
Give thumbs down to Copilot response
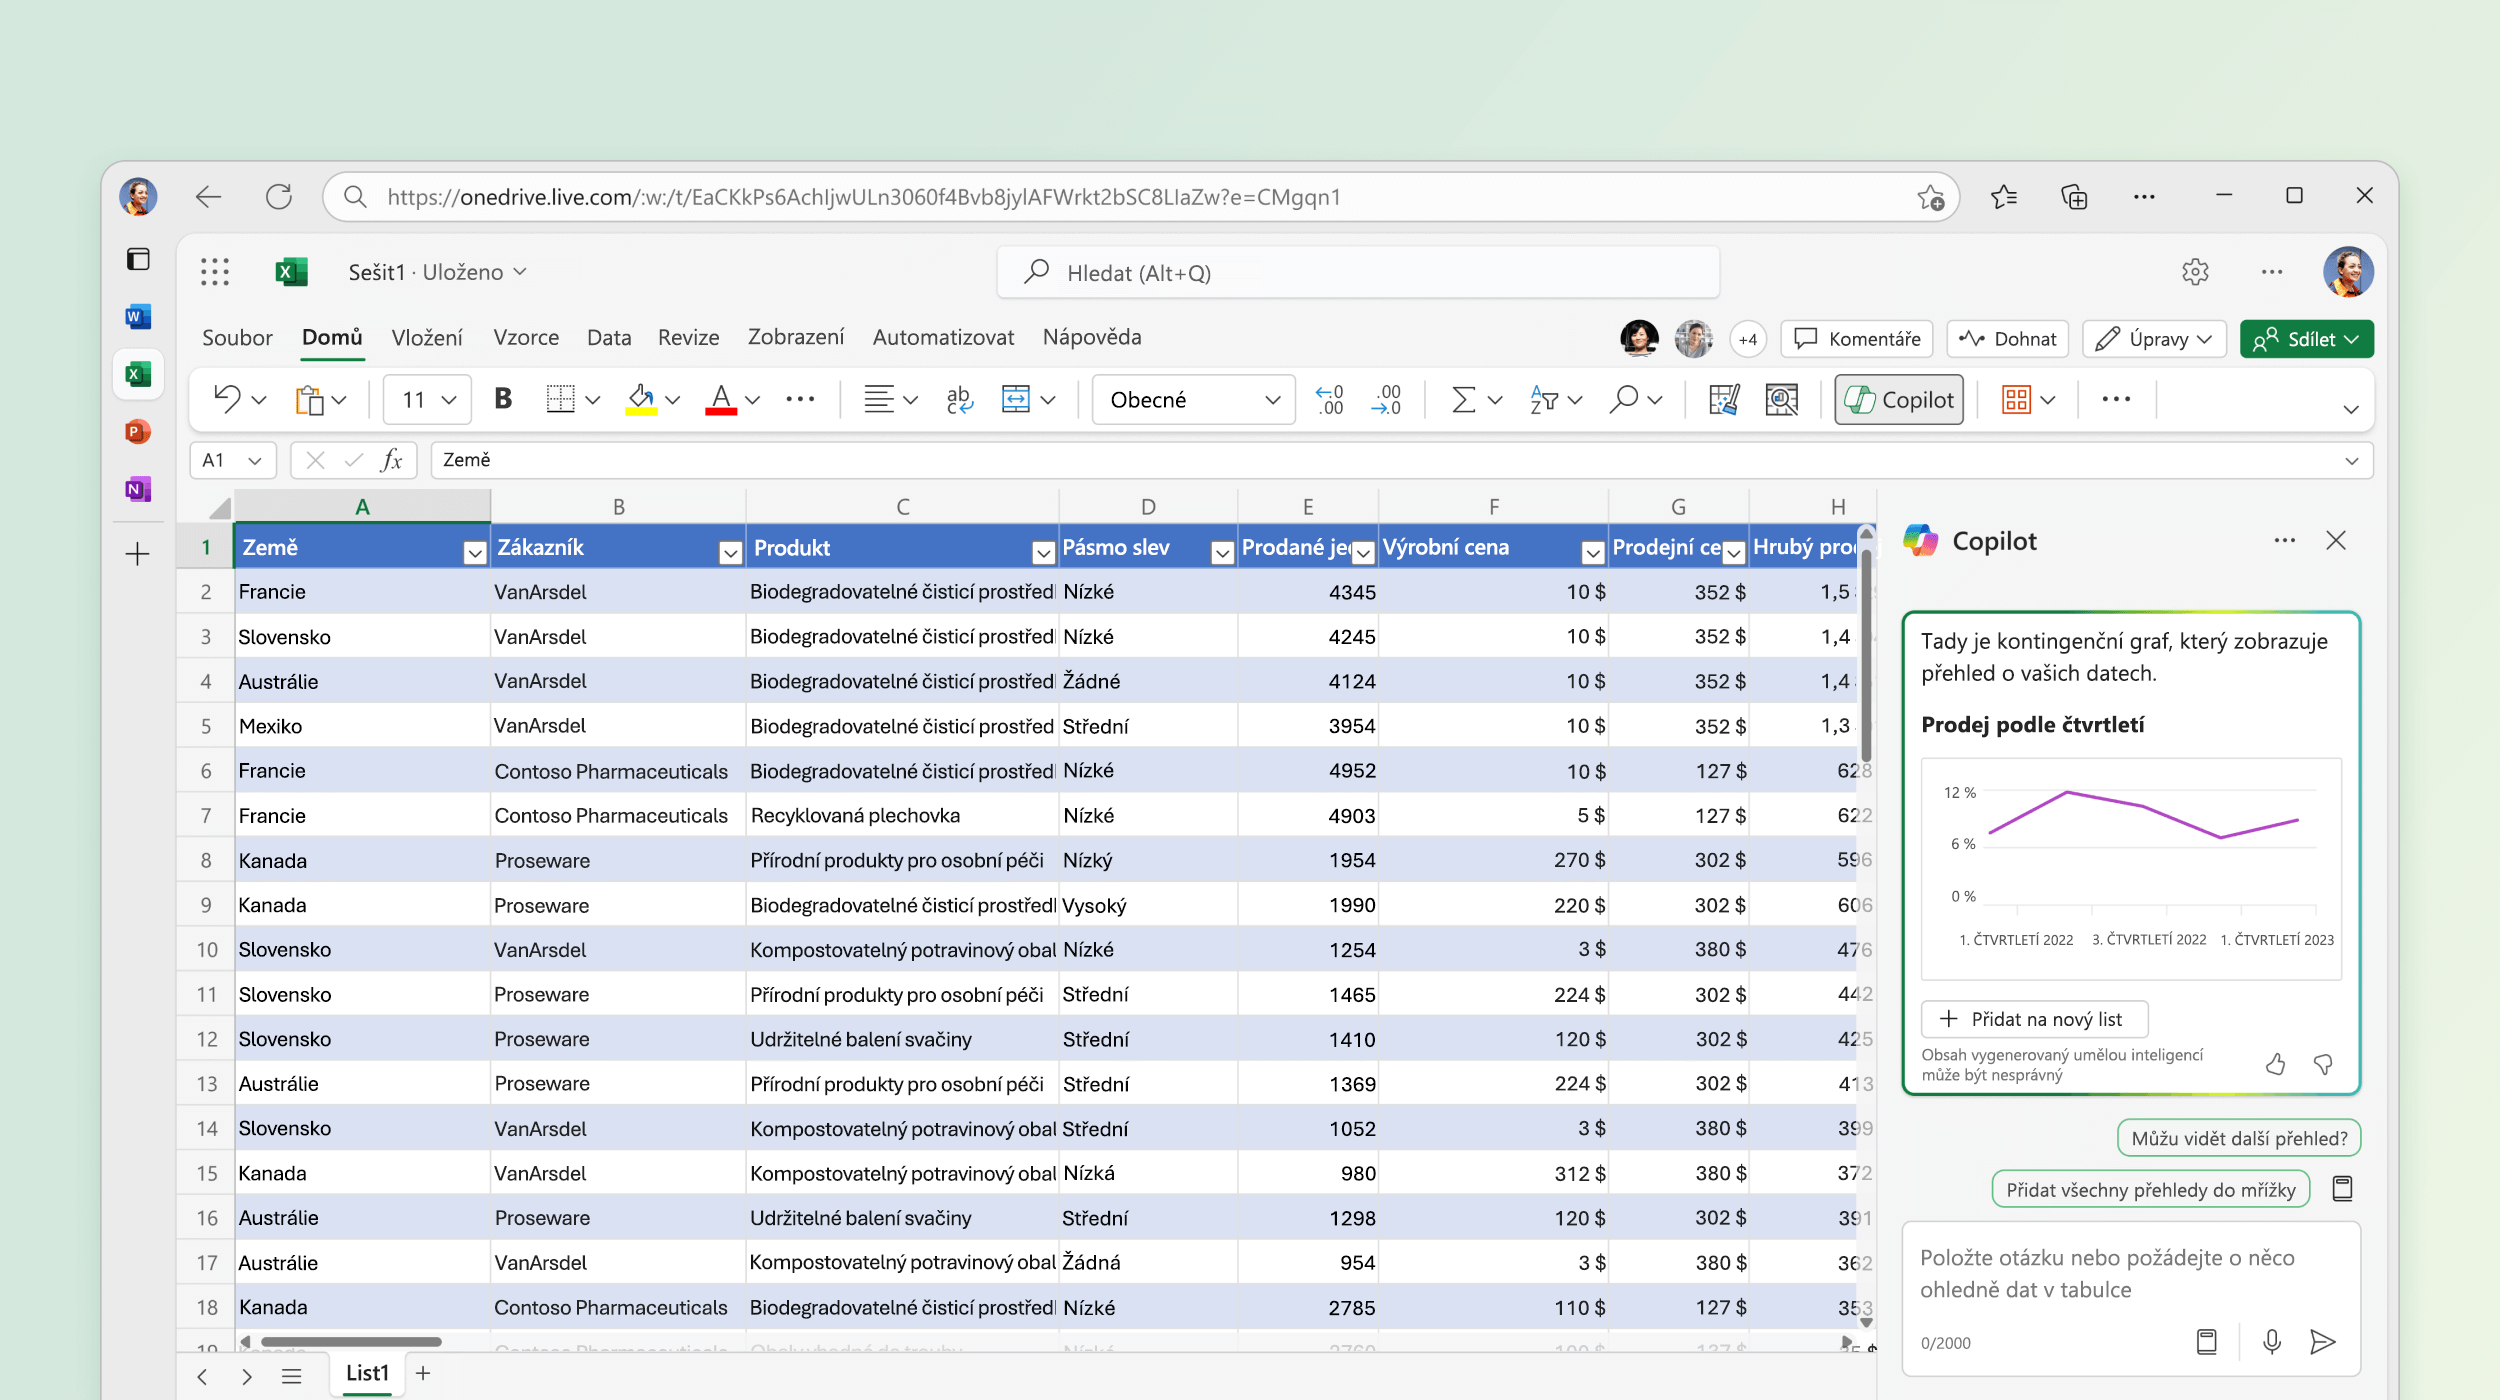click(2324, 1064)
